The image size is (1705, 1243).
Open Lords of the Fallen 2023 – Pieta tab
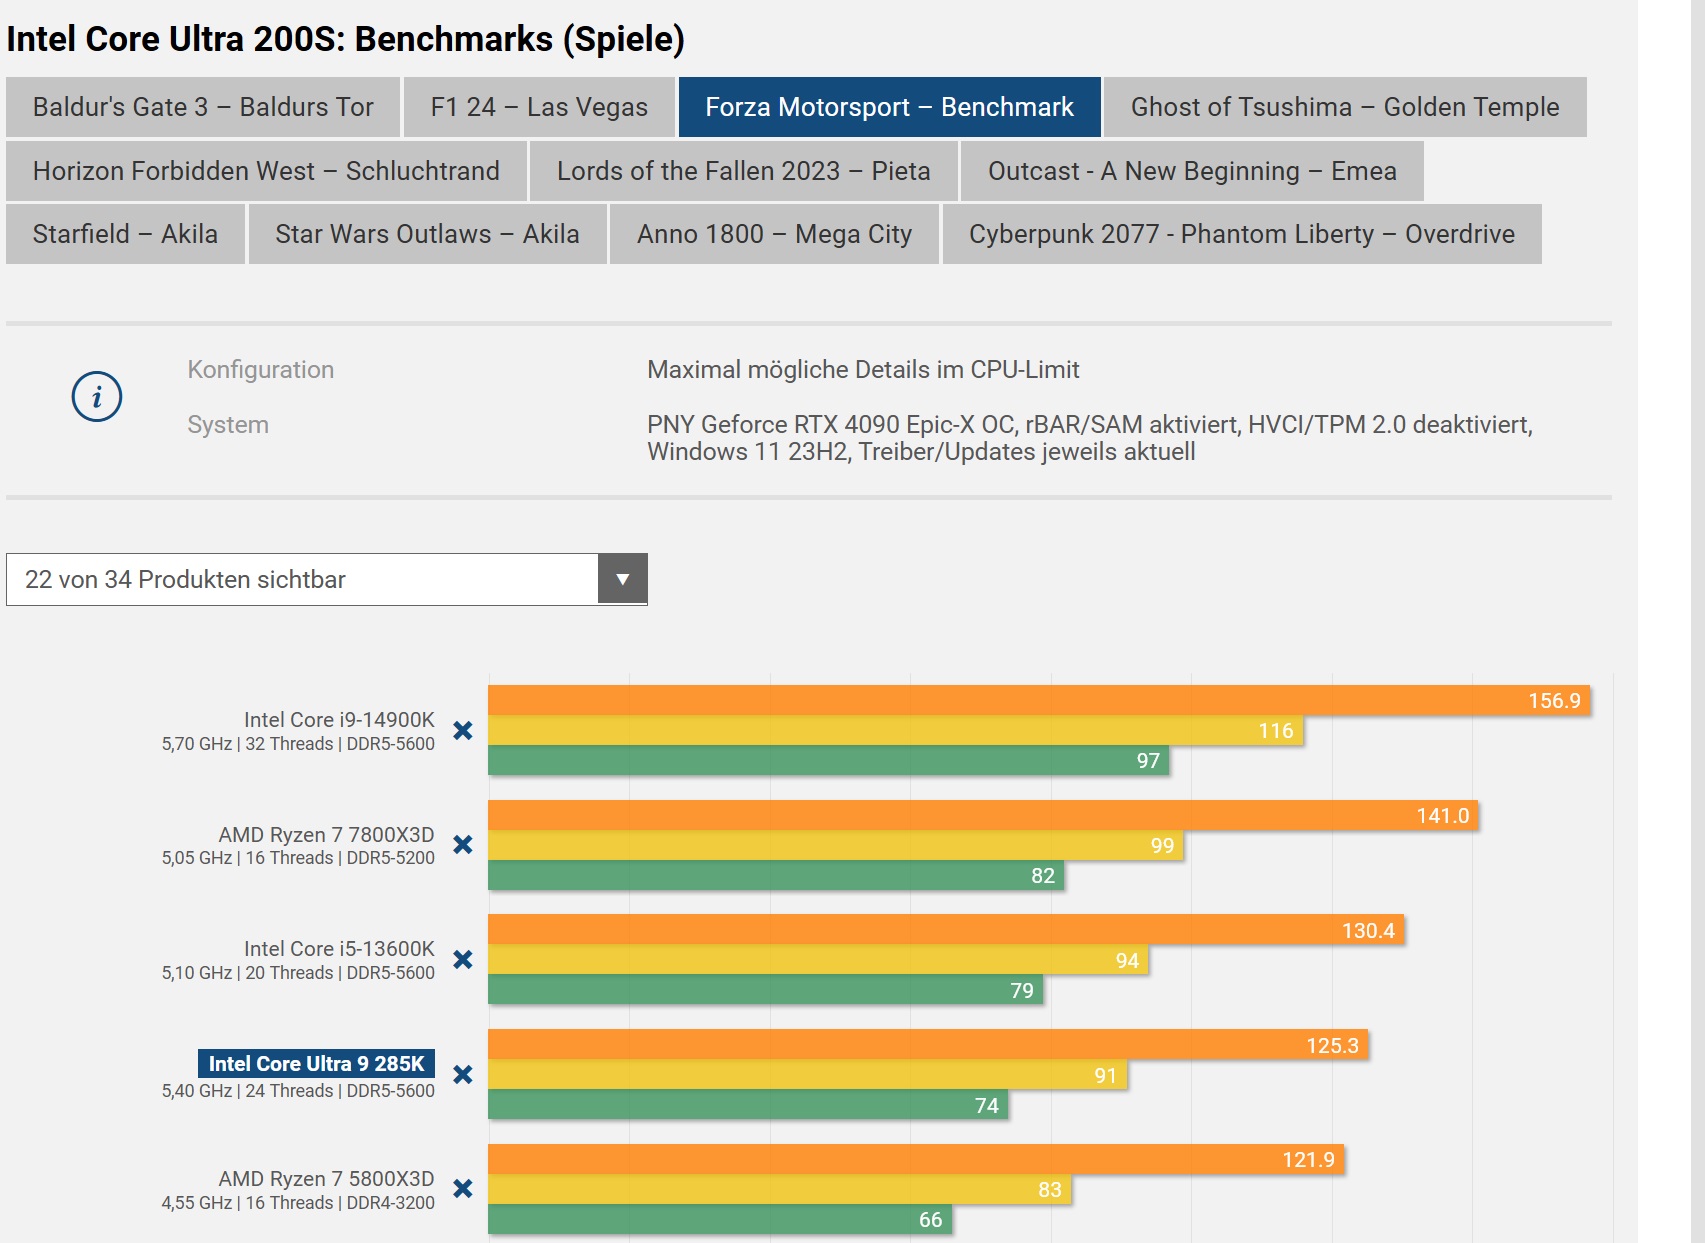[x=743, y=171]
